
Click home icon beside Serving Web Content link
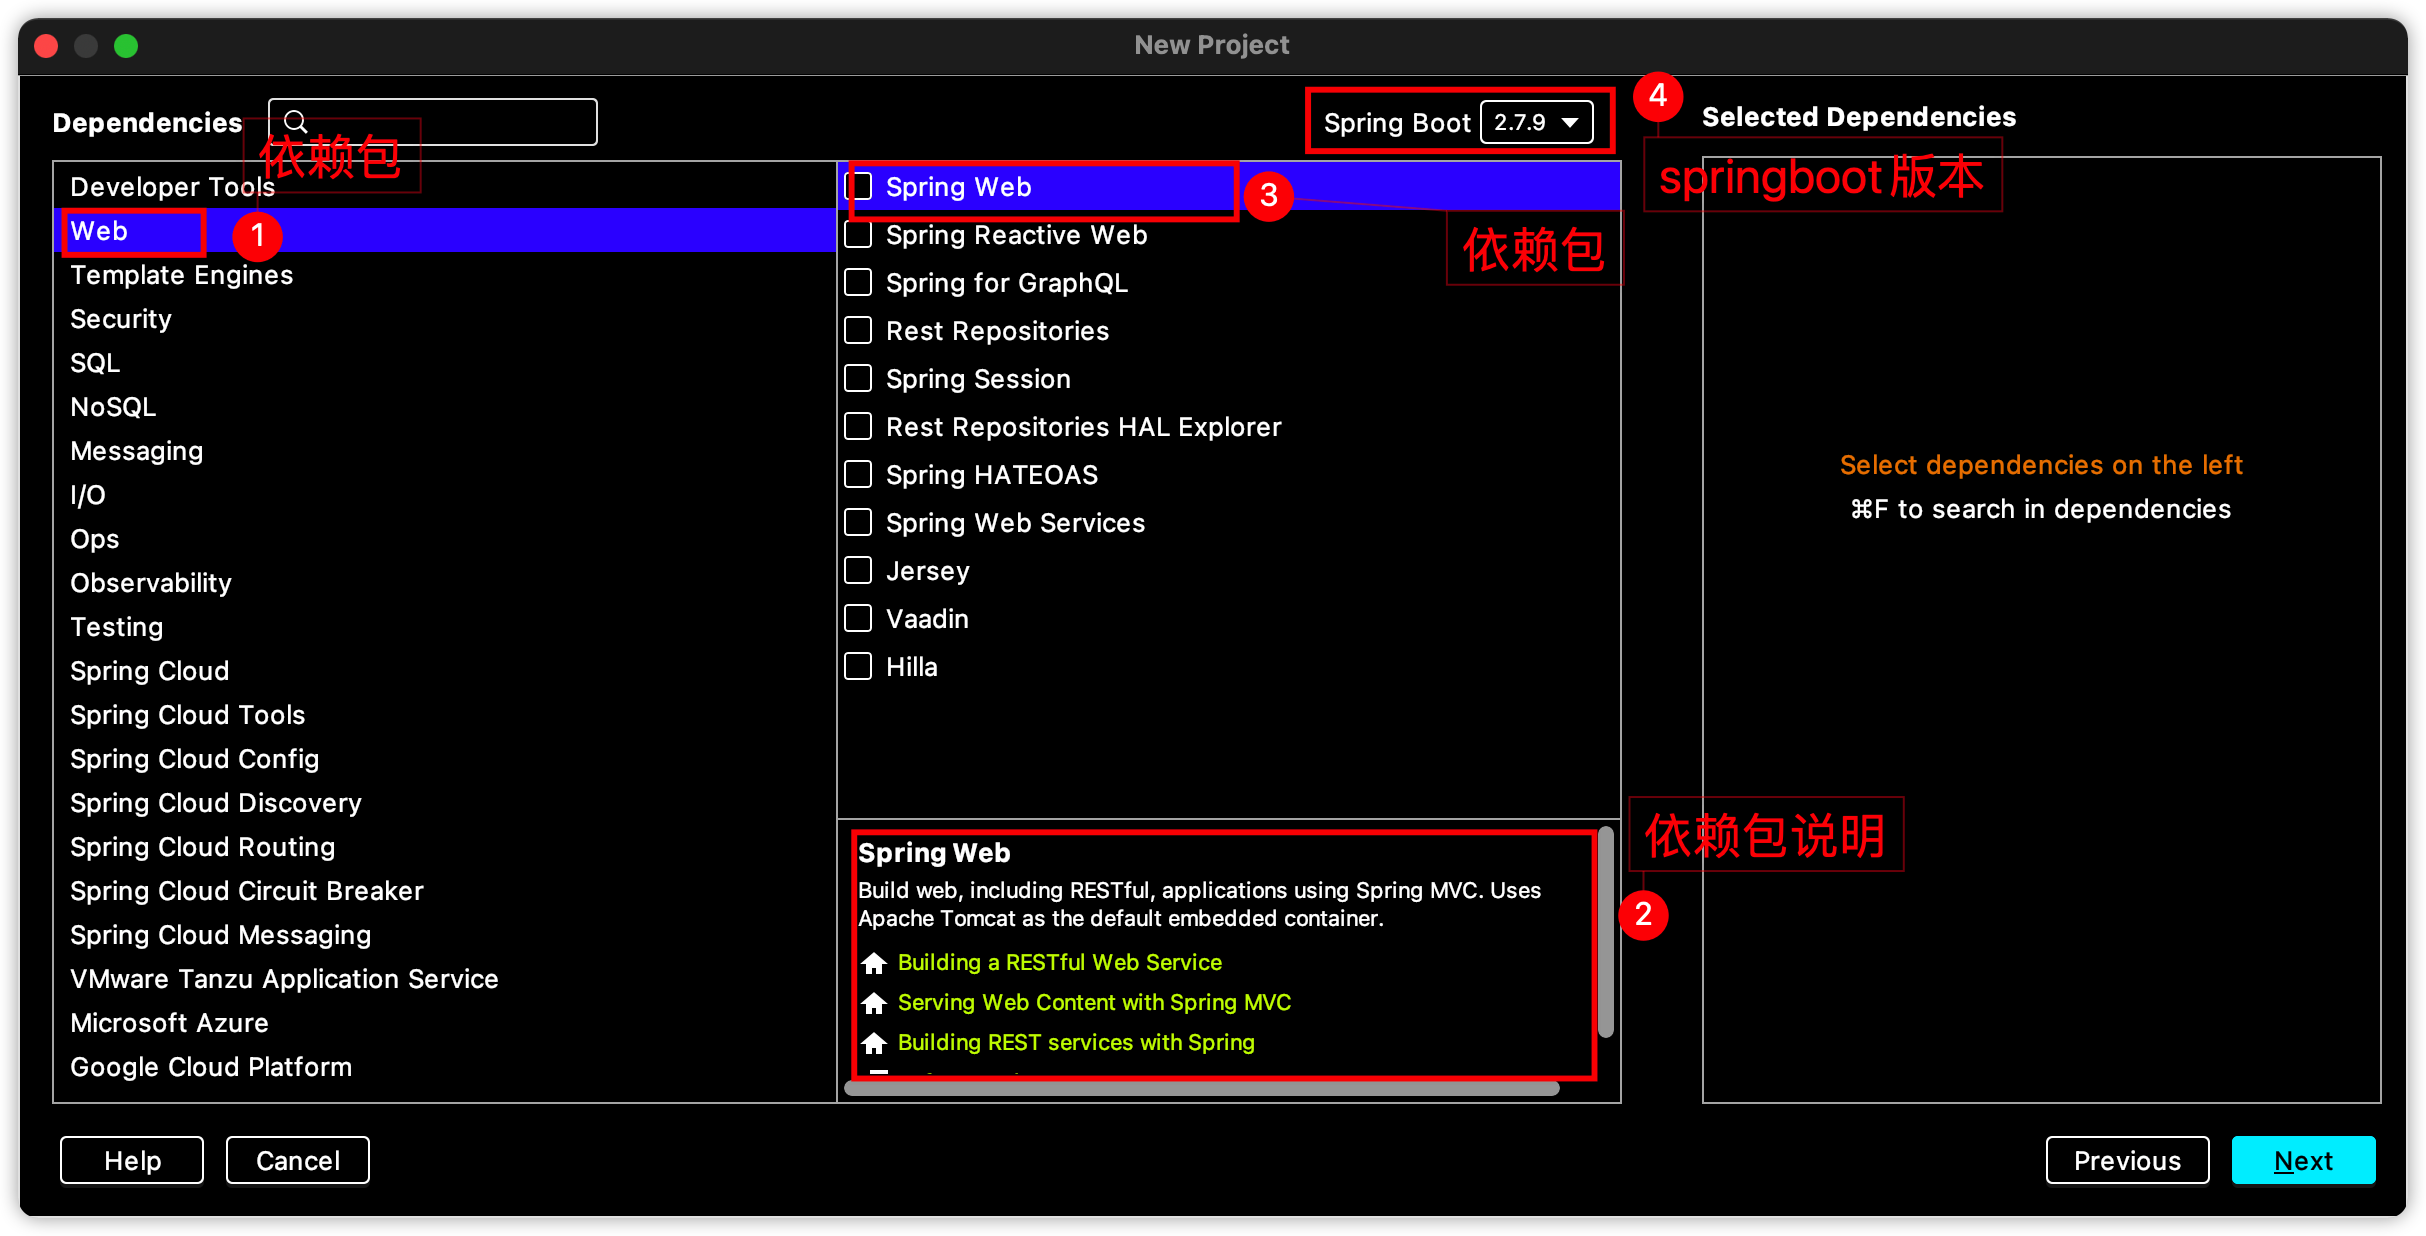click(874, 1003)
